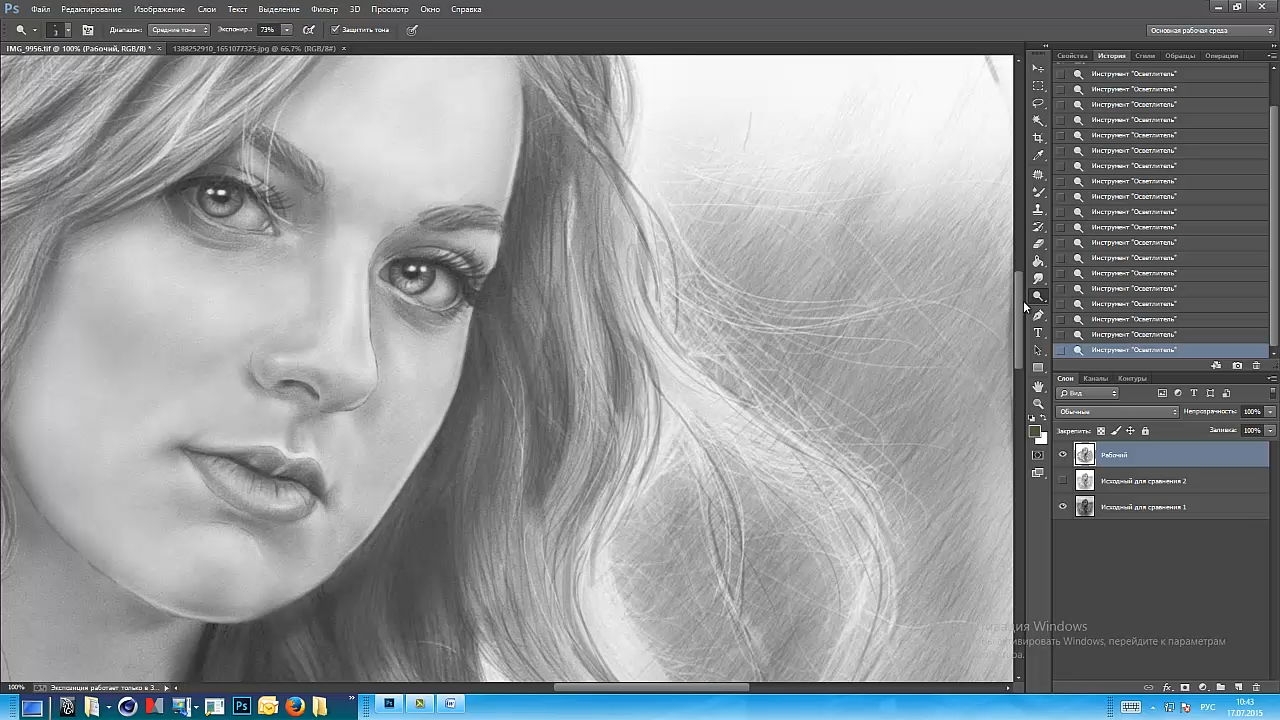Select the Hand tool
Screen dimensions: 1280x720
click(1038, 386)
